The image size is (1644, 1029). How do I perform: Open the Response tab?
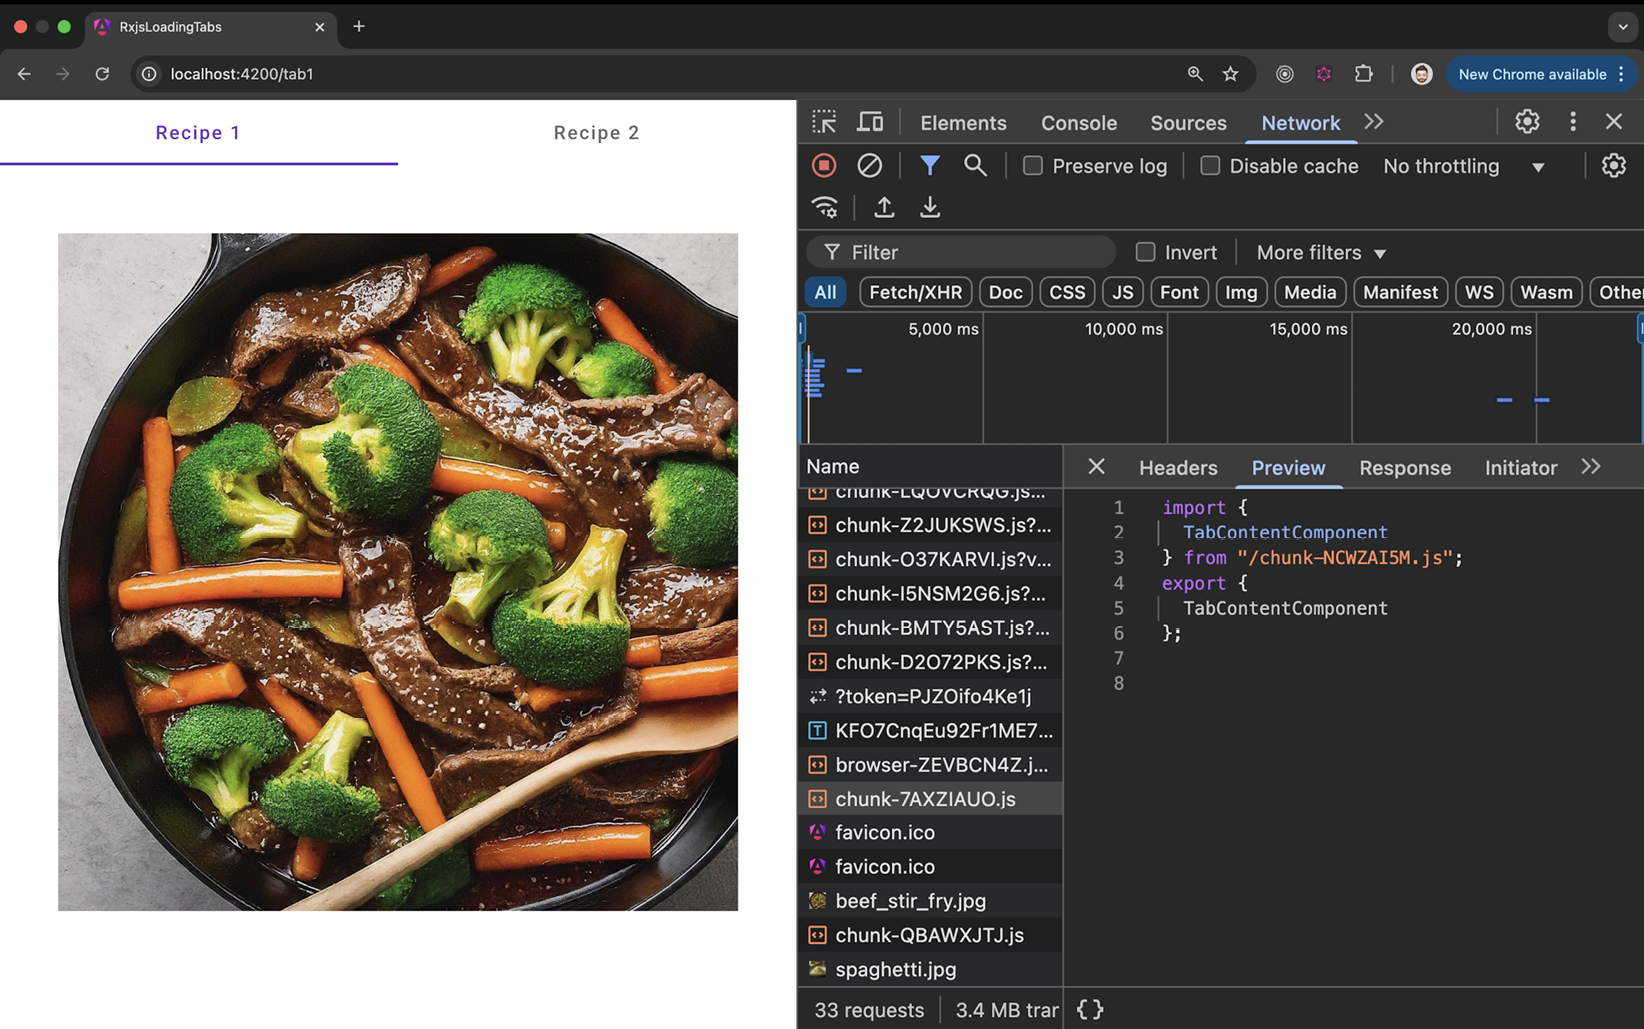pyautogui.click(x=1405, y=467)
